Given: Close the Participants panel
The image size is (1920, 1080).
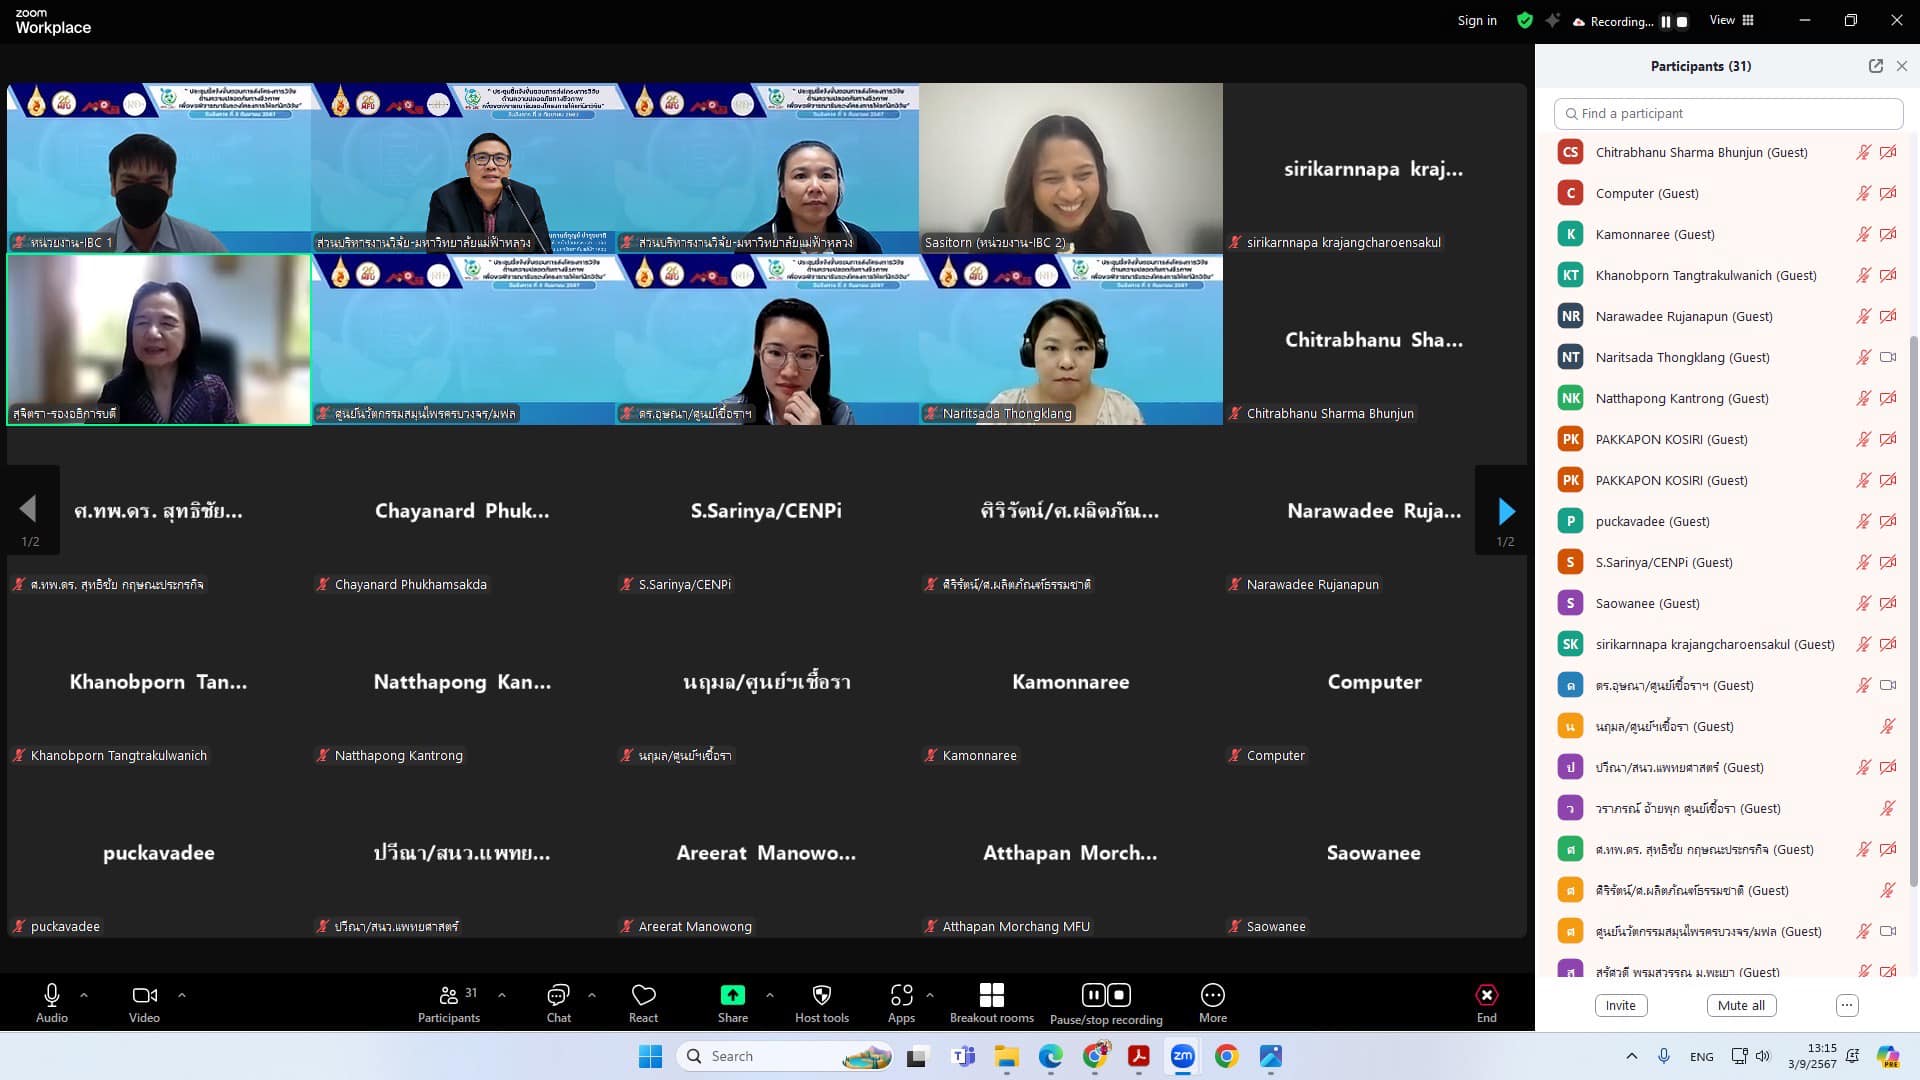Looking at the screenshot, I should [1902, 66].
